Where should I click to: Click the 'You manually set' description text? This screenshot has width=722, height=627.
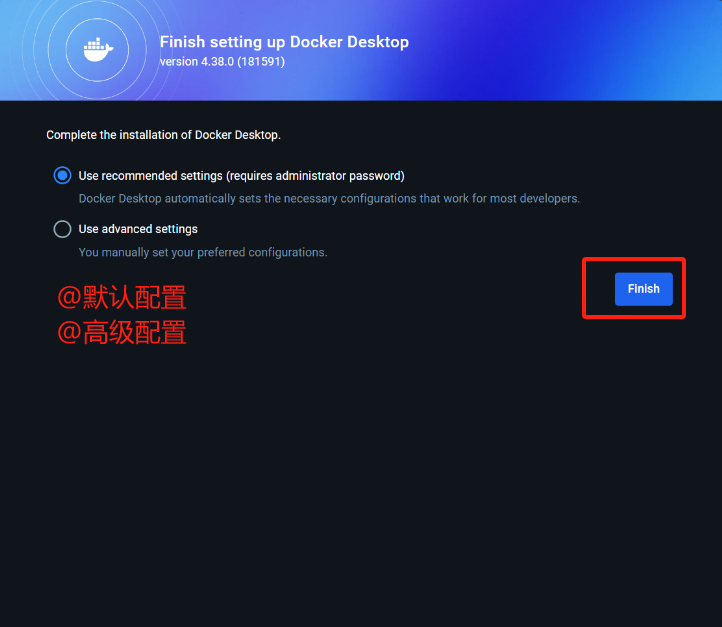coord(203,252)
